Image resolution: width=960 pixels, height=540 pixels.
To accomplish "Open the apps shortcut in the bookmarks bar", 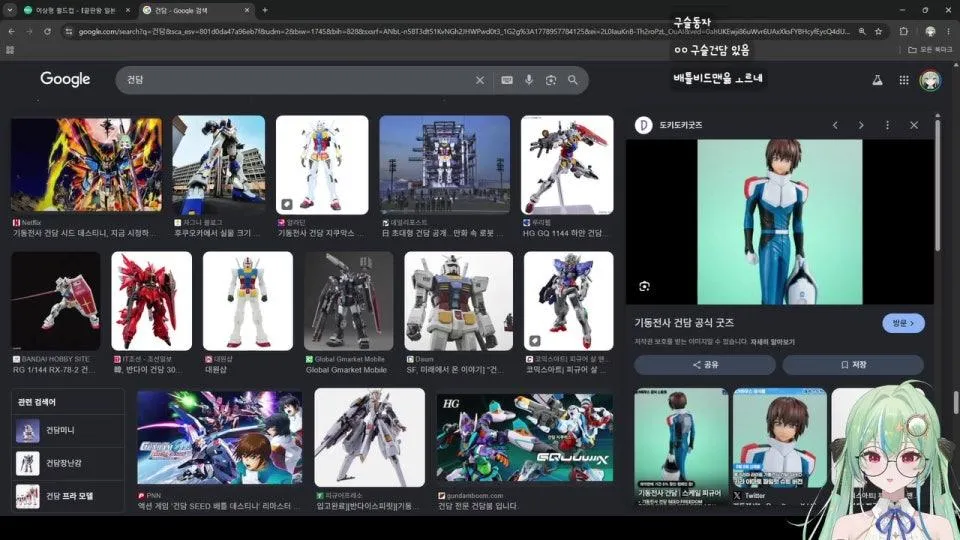I will pos(10,50).
